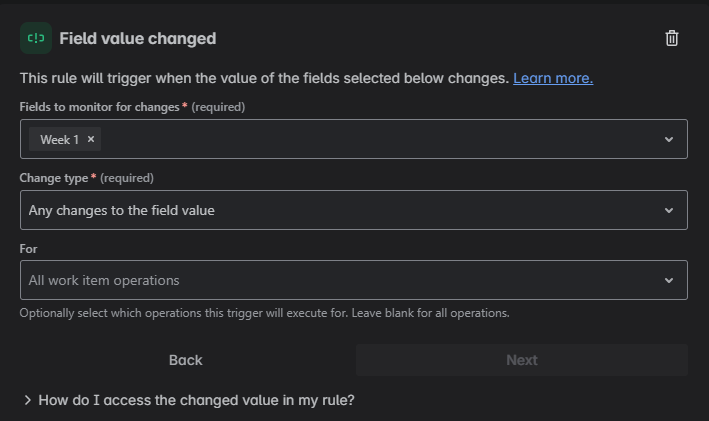The image size is (709, 421).
Task: Remove the Week 1 tag with its ×
Action: coord(91,140)
